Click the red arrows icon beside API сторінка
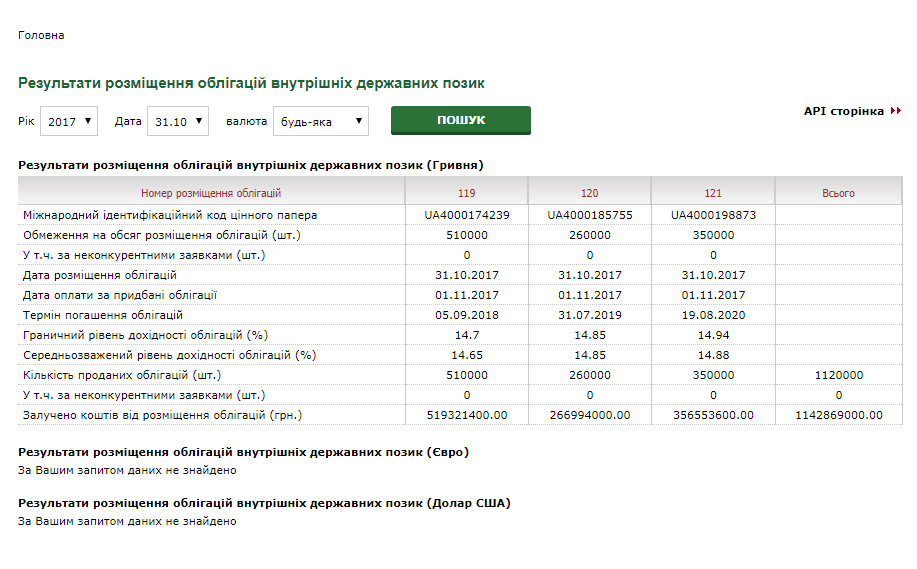Screen dimensions: 917x569 point(895,111)
